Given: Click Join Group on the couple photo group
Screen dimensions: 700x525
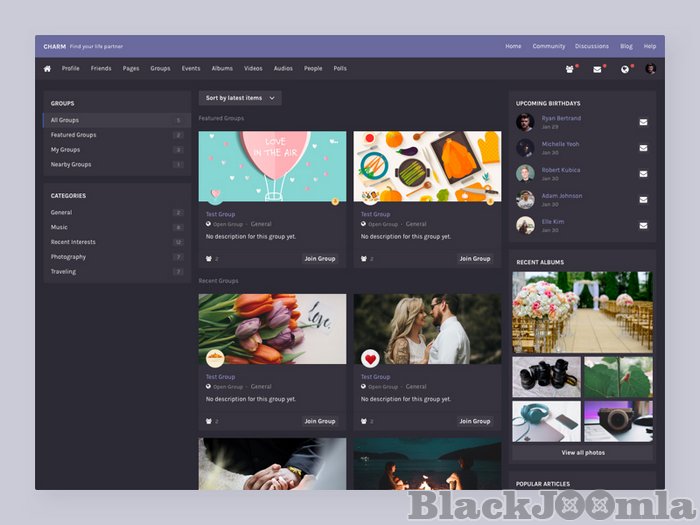Looking at the screenshot, I should click(x=475, y=421).
